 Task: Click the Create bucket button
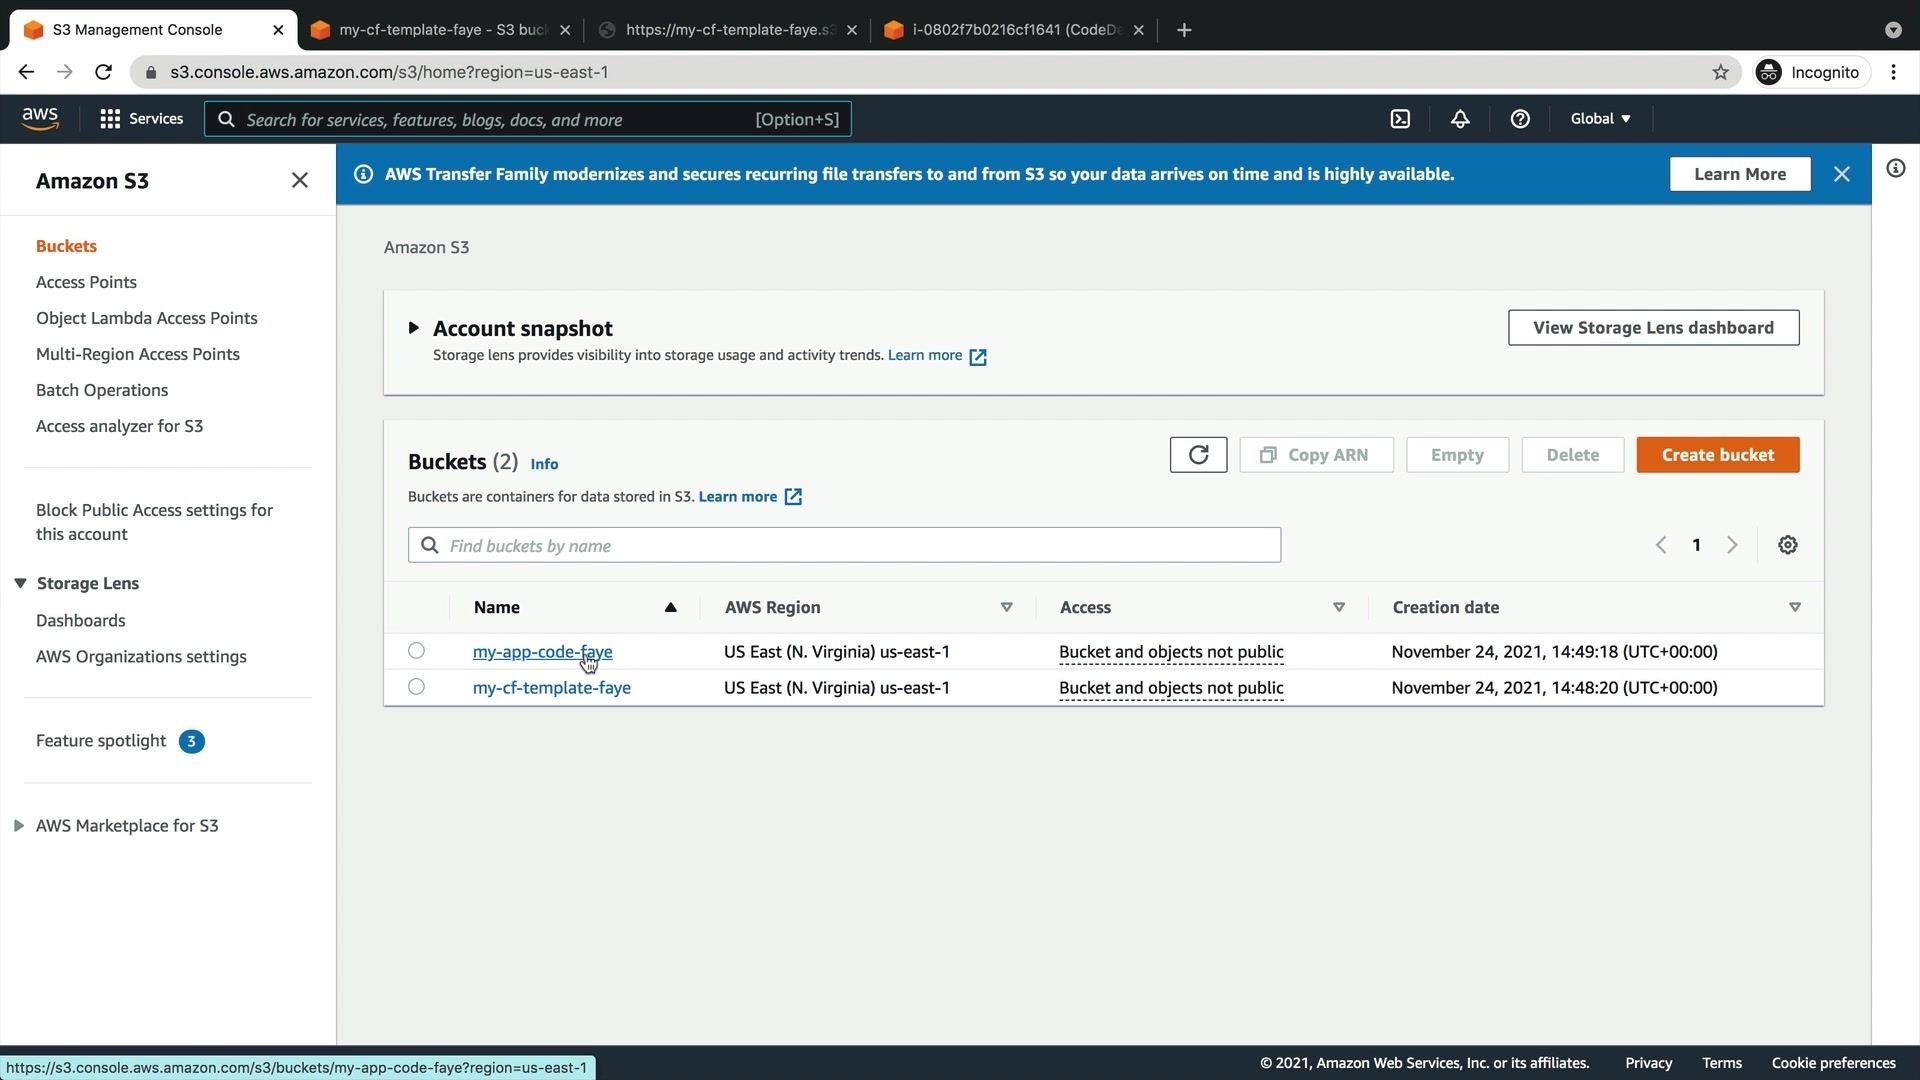point(1717,455)
